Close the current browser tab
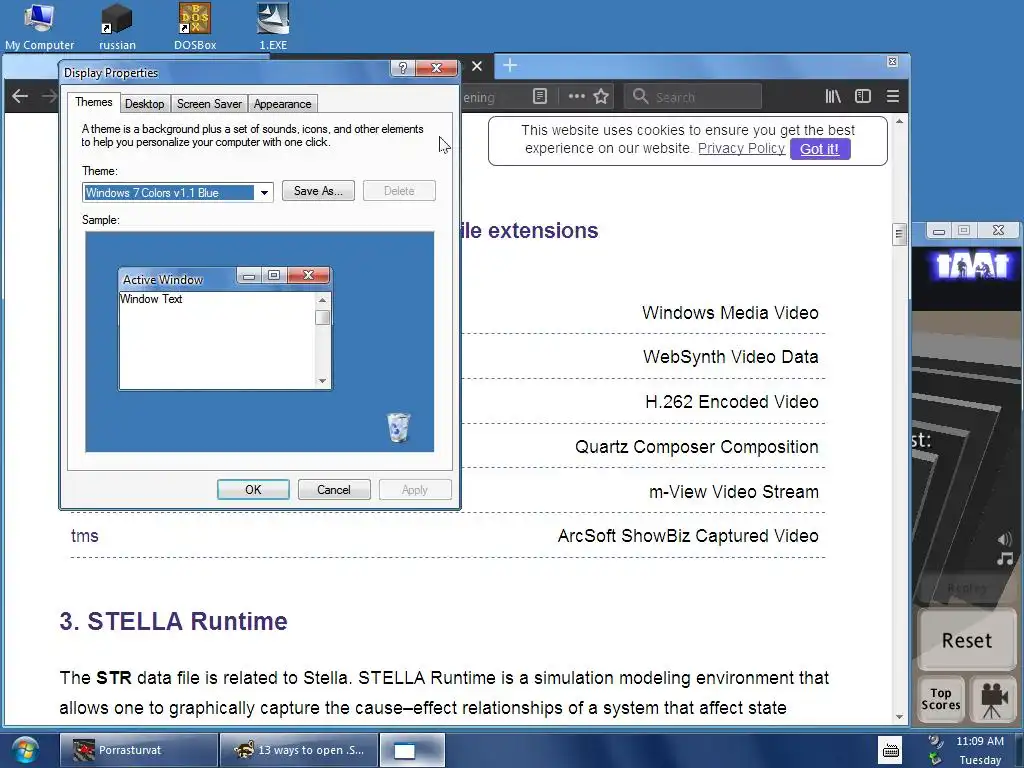Image resolution: width=1024 pixels, height=768 pixels. click(x=477, y=66)
